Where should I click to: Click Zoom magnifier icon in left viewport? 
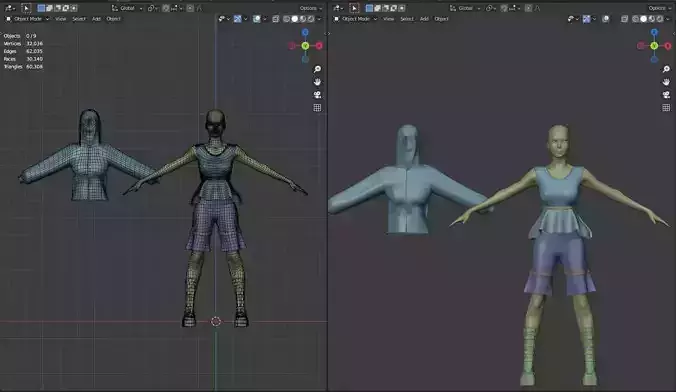tap(317, 69)
